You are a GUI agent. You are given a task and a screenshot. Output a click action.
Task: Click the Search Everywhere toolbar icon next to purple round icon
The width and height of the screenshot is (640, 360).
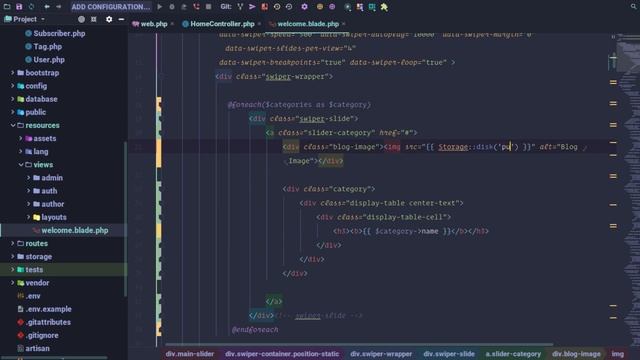point(347,7)
